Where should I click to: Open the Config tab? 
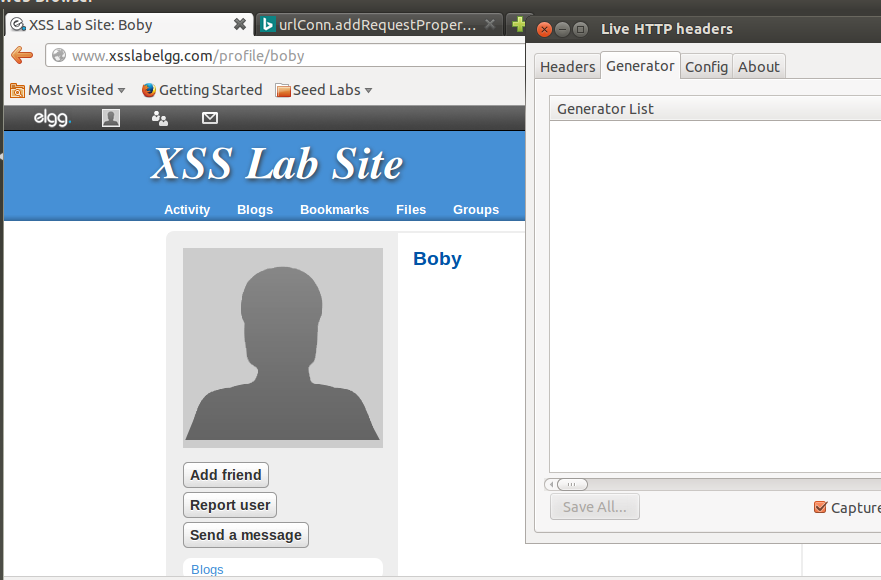[x=706, y=66]
